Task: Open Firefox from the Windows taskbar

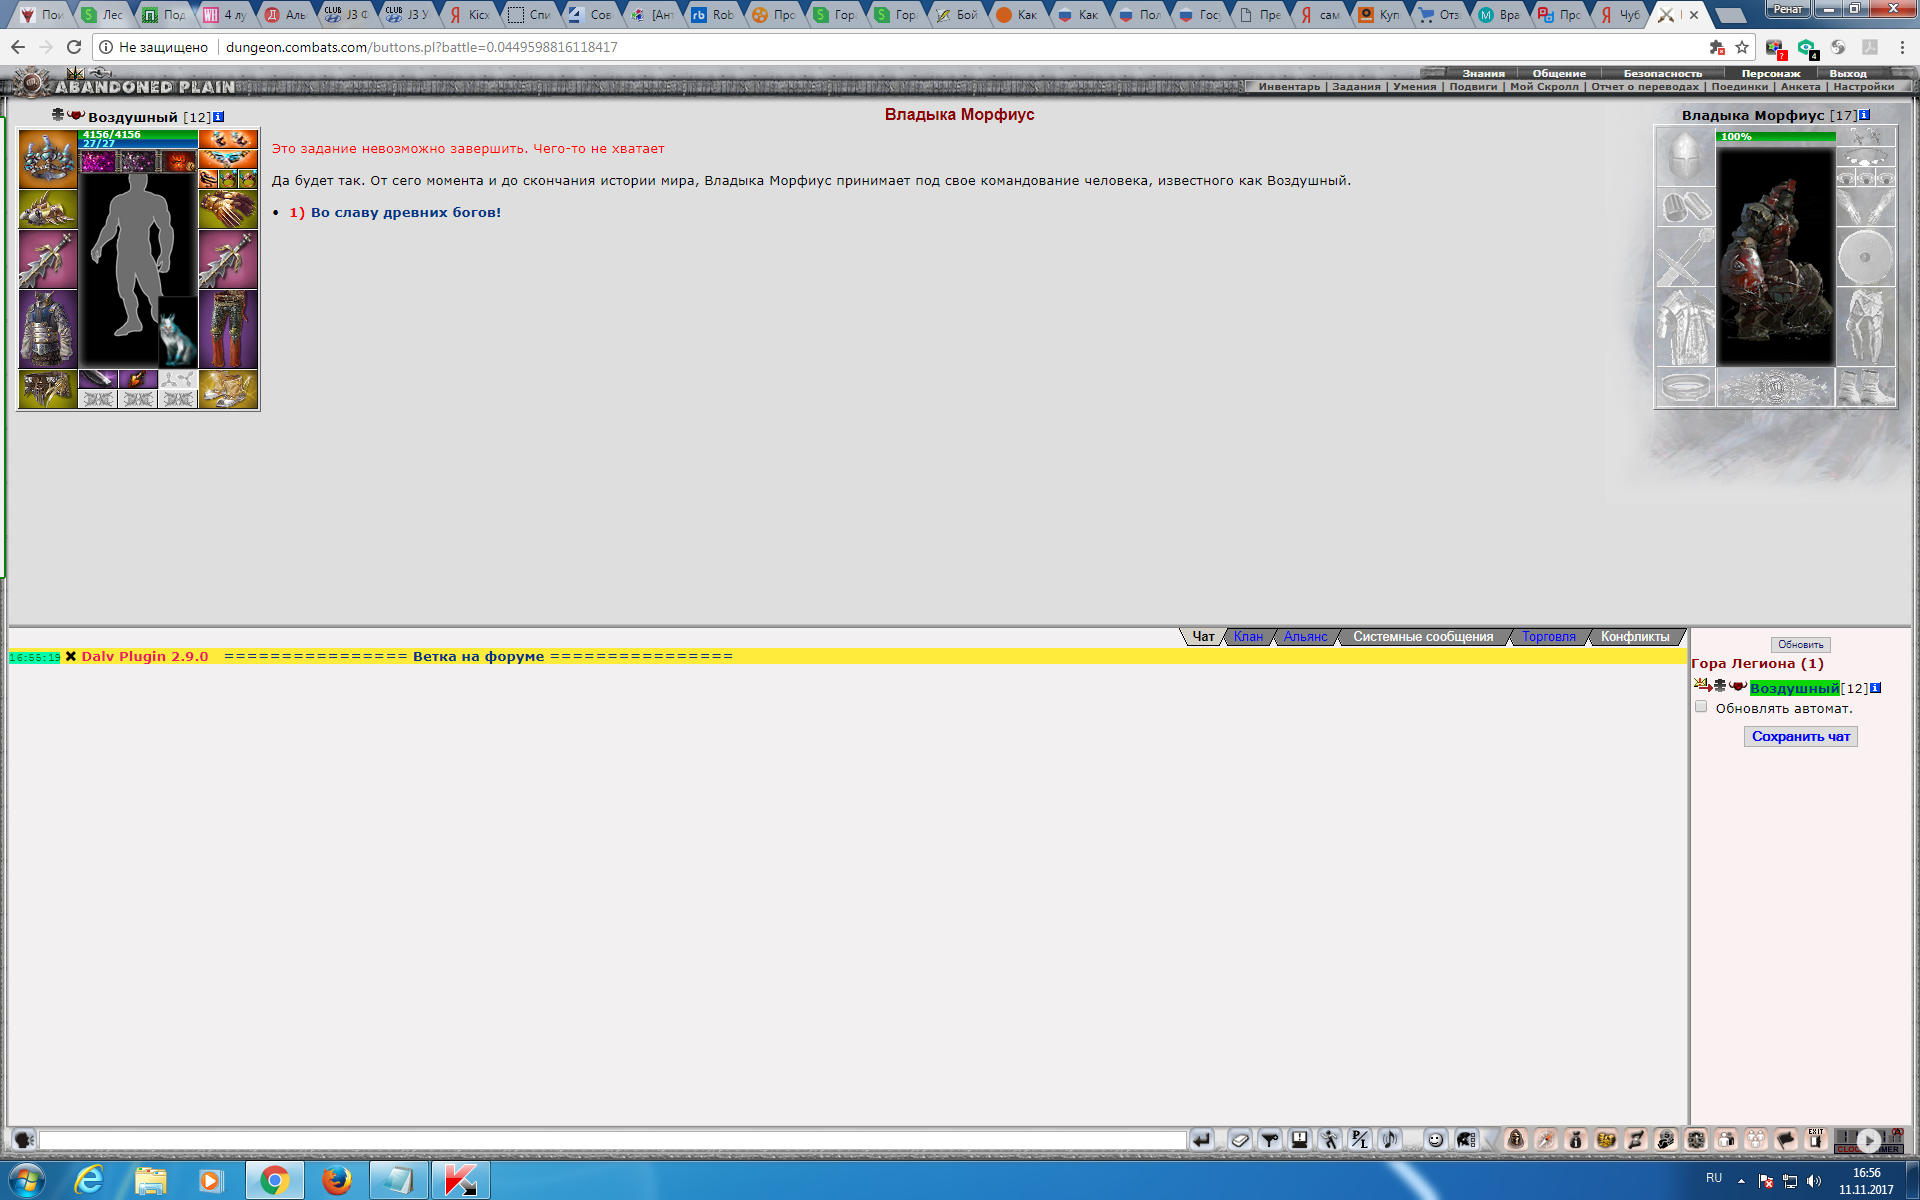Action: (337, 1180)
